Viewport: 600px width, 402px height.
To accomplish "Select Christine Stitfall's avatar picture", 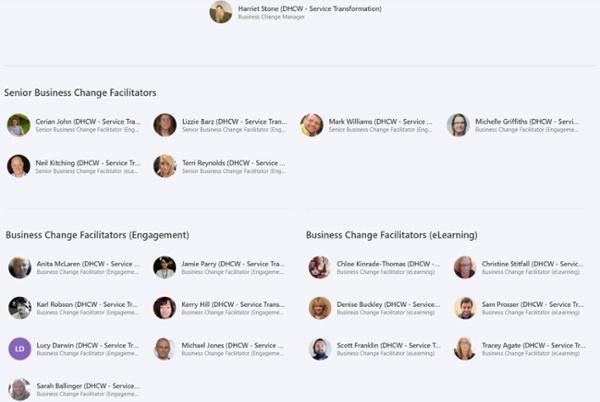I will click(x=465, y=267).
